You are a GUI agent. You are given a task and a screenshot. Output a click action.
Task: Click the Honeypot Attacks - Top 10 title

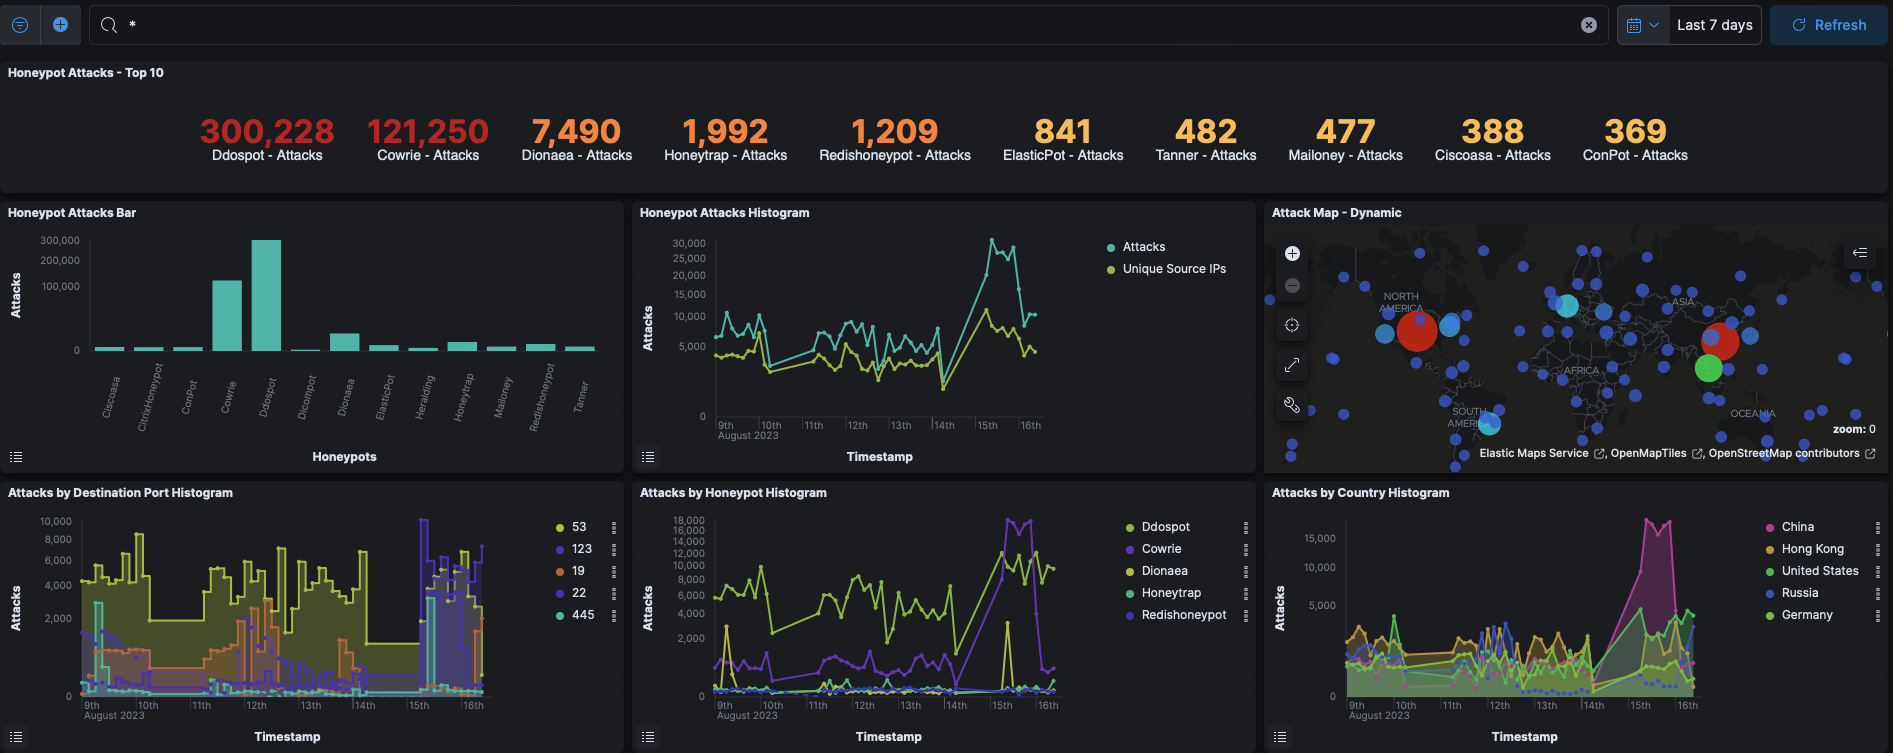tap(86, 73)
